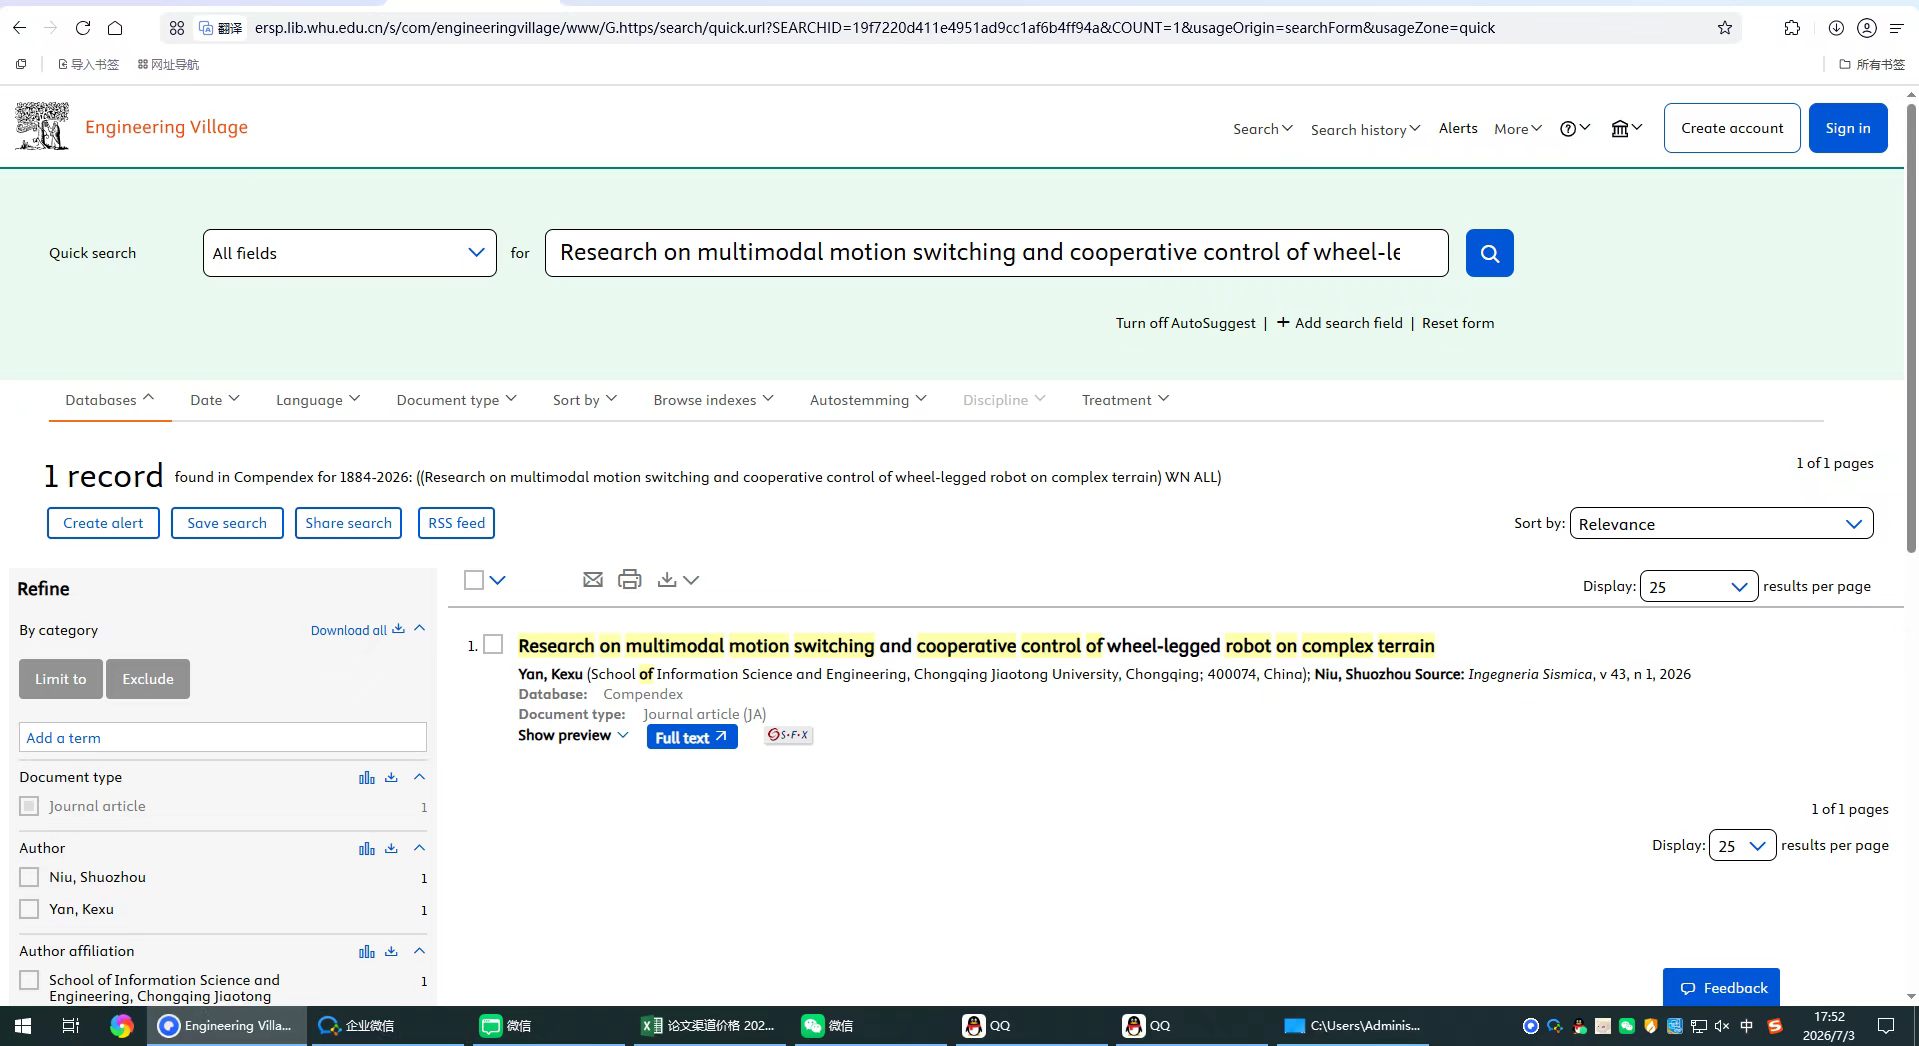1919x1046 pixels.
Task: Open browser extensions puzzle icon
Action: click(x=1791, y=28)
